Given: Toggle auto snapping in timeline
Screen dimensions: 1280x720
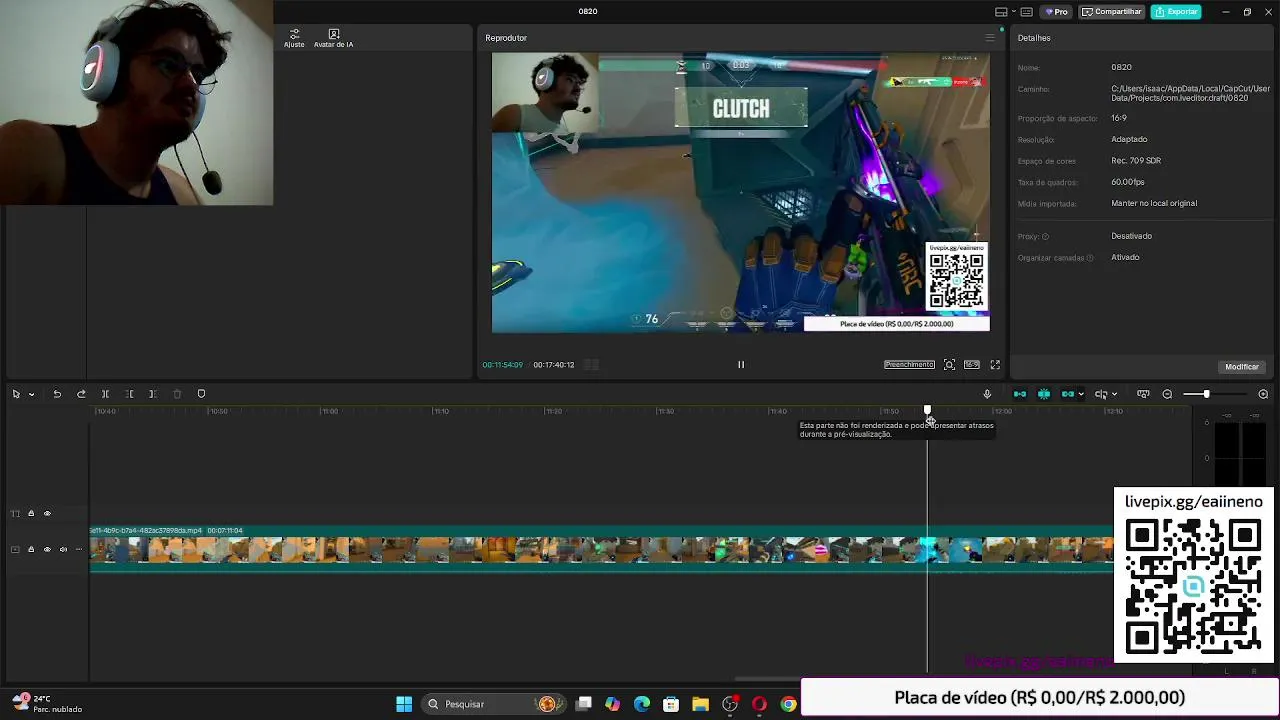Looking at the screenshot, I should (x=1044, y=394).
